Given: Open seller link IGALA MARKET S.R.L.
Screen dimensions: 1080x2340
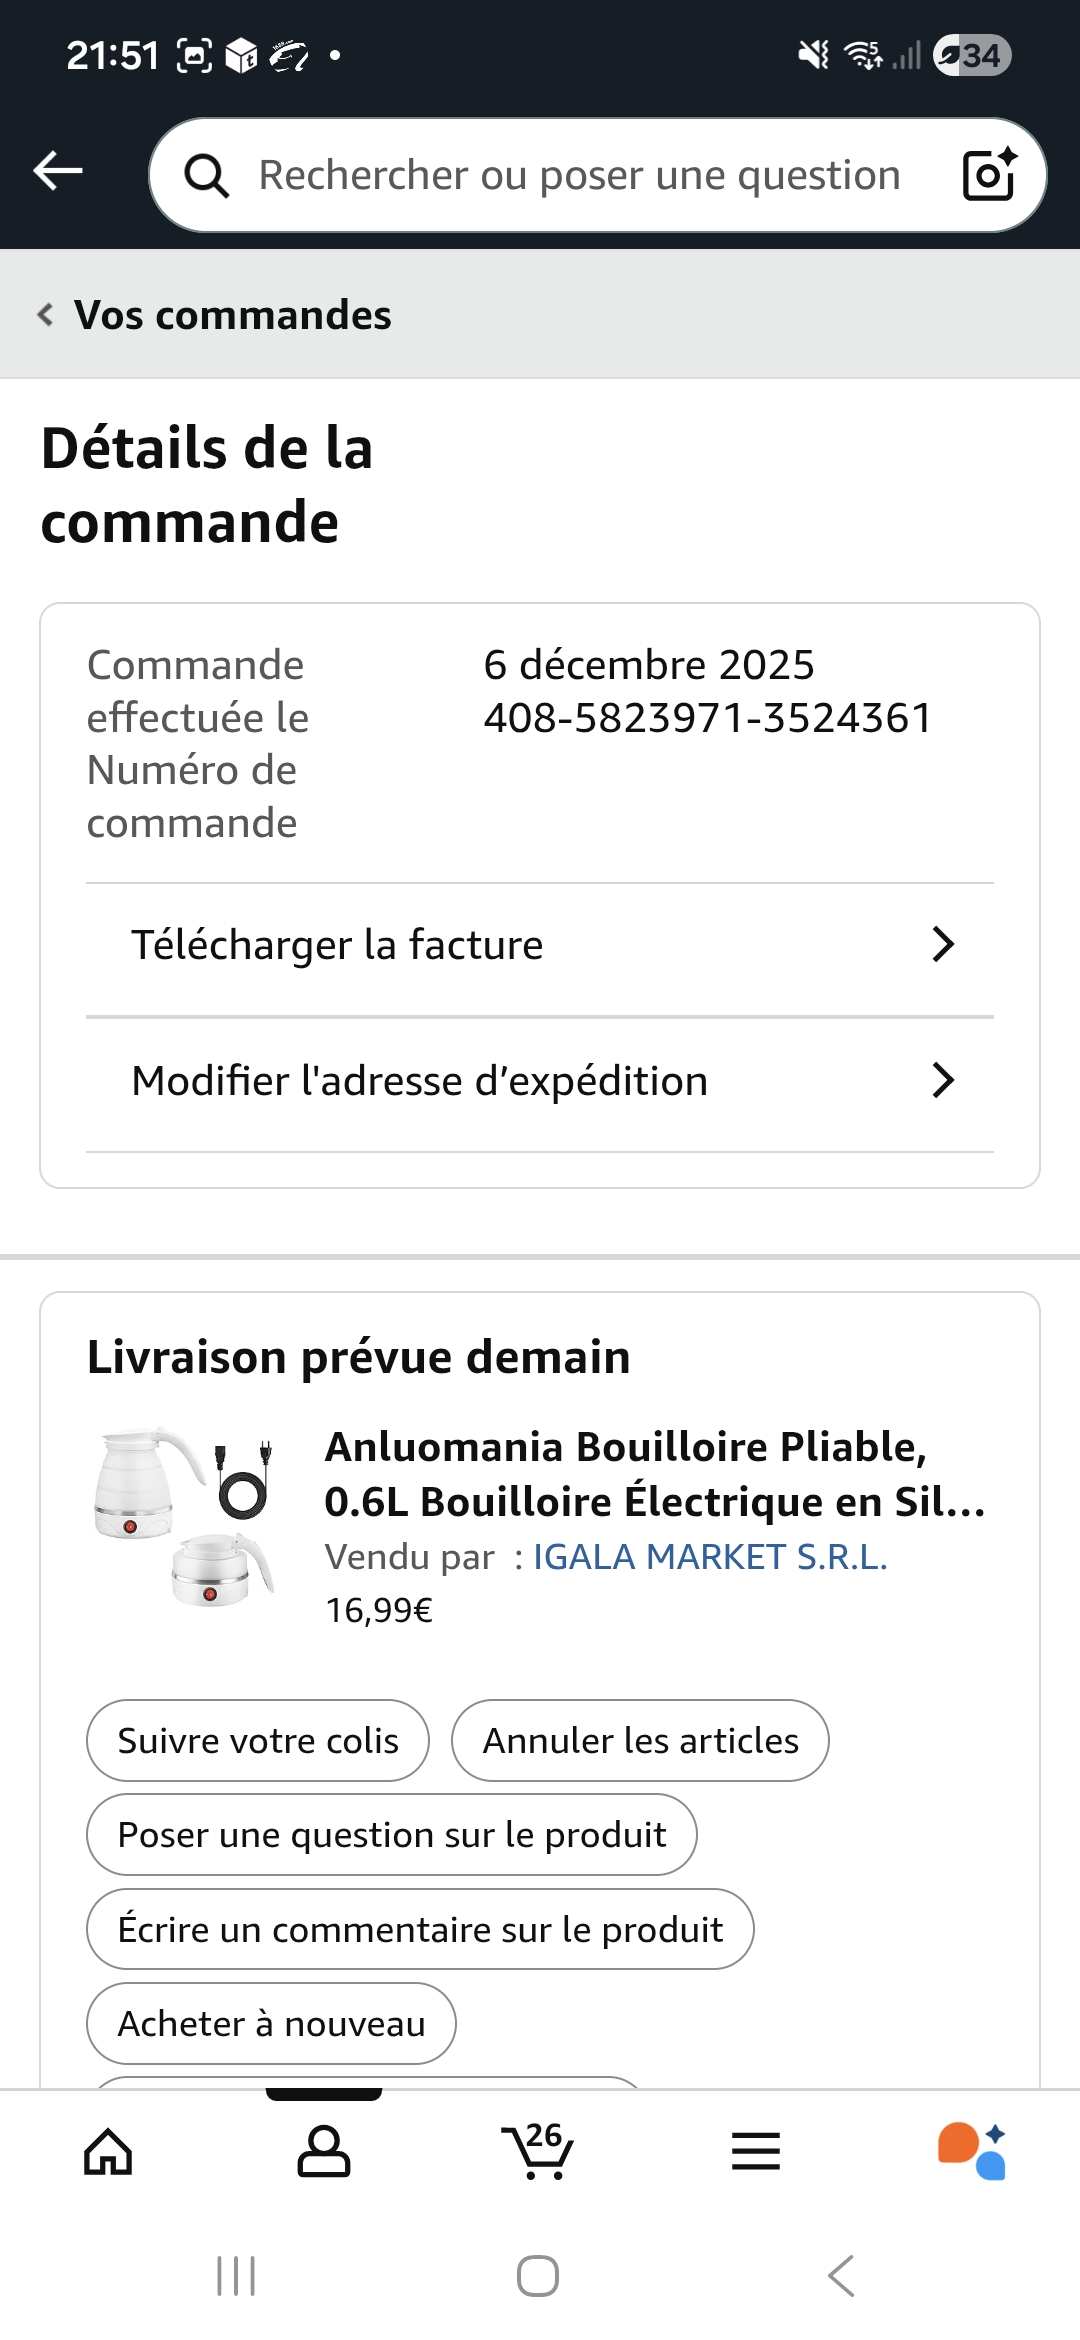Looking at the screenshot, I should 710,1557.
